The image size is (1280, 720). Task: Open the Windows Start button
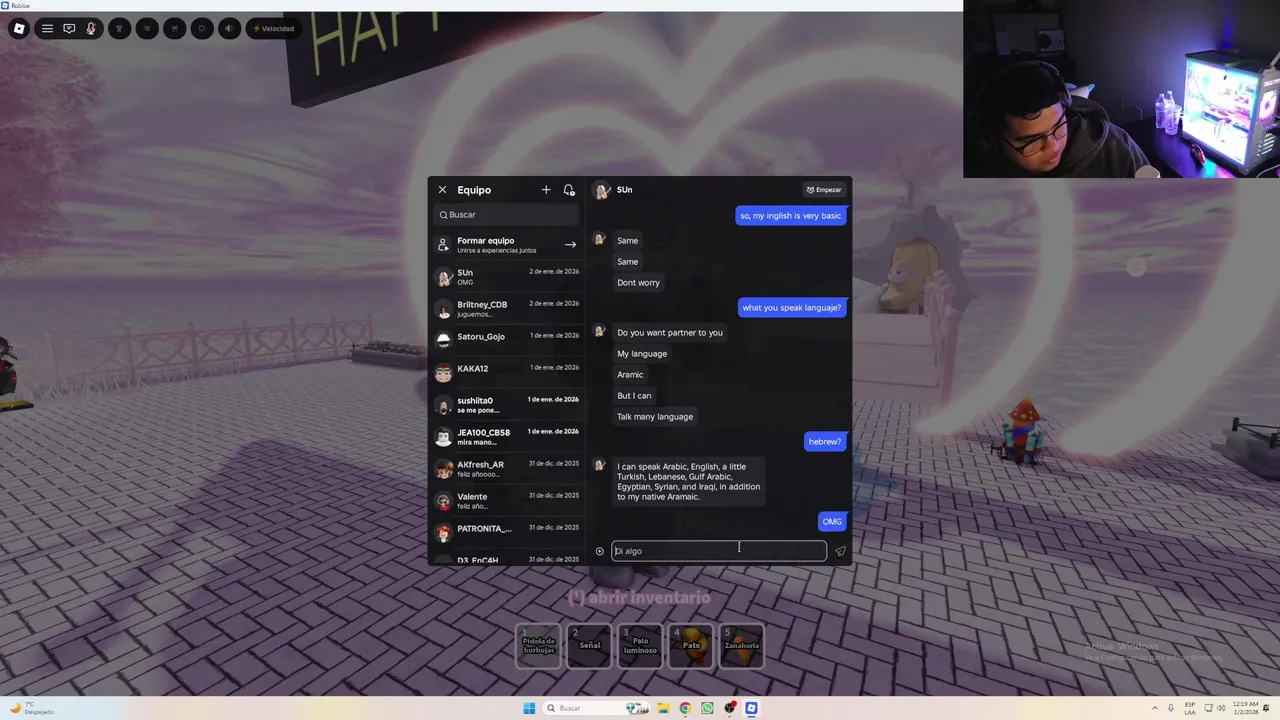pos(529,708)
